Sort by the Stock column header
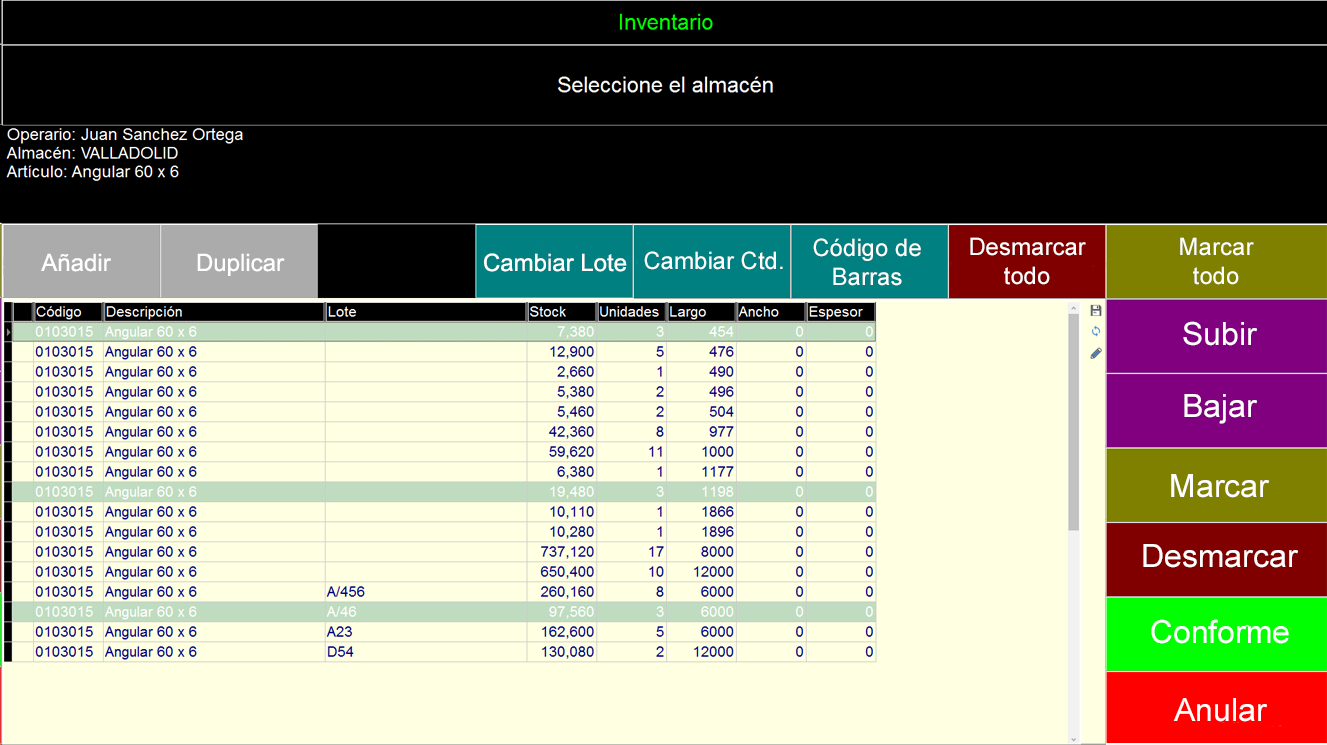 coord(561,312)
